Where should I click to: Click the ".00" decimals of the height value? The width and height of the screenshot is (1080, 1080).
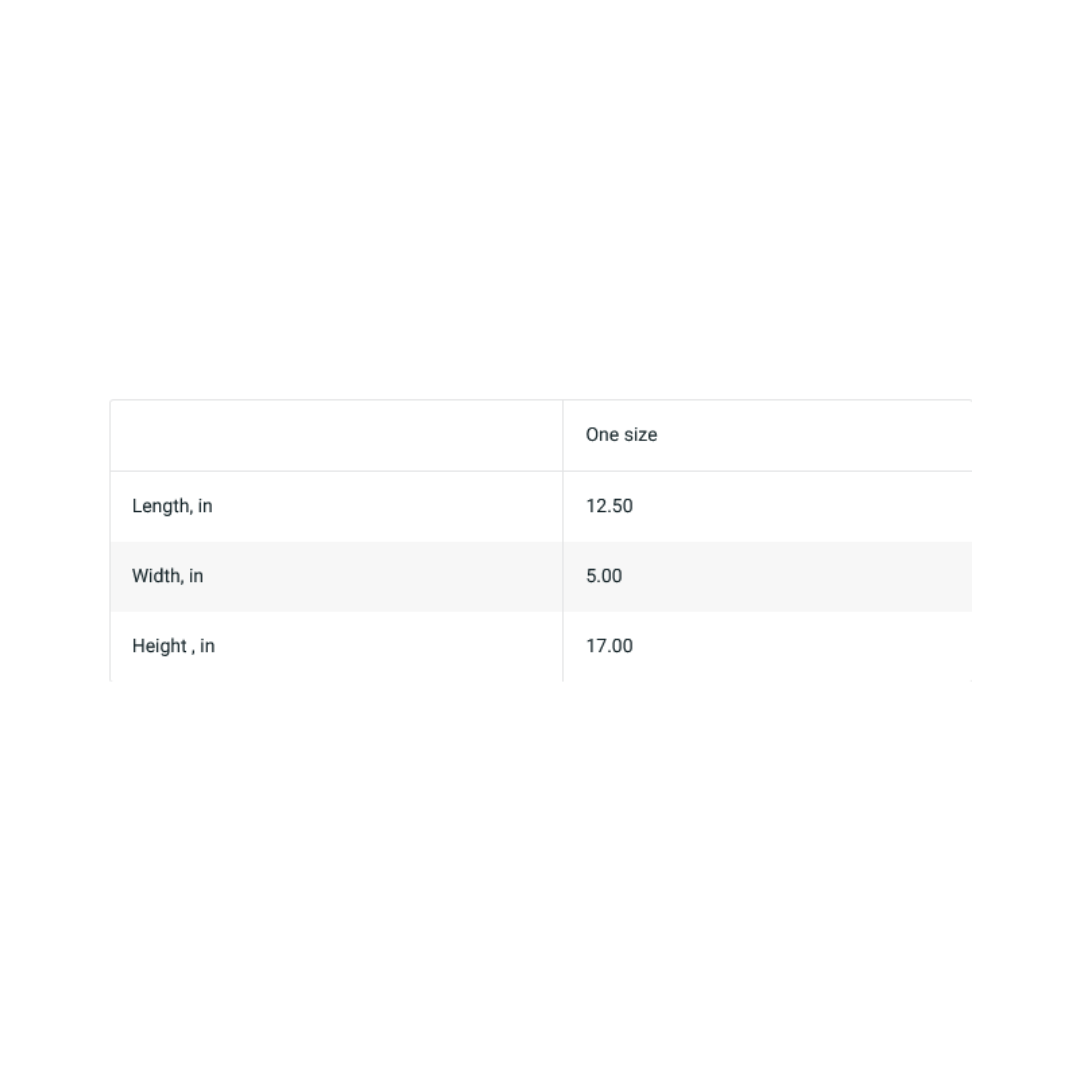coord(620,646)
